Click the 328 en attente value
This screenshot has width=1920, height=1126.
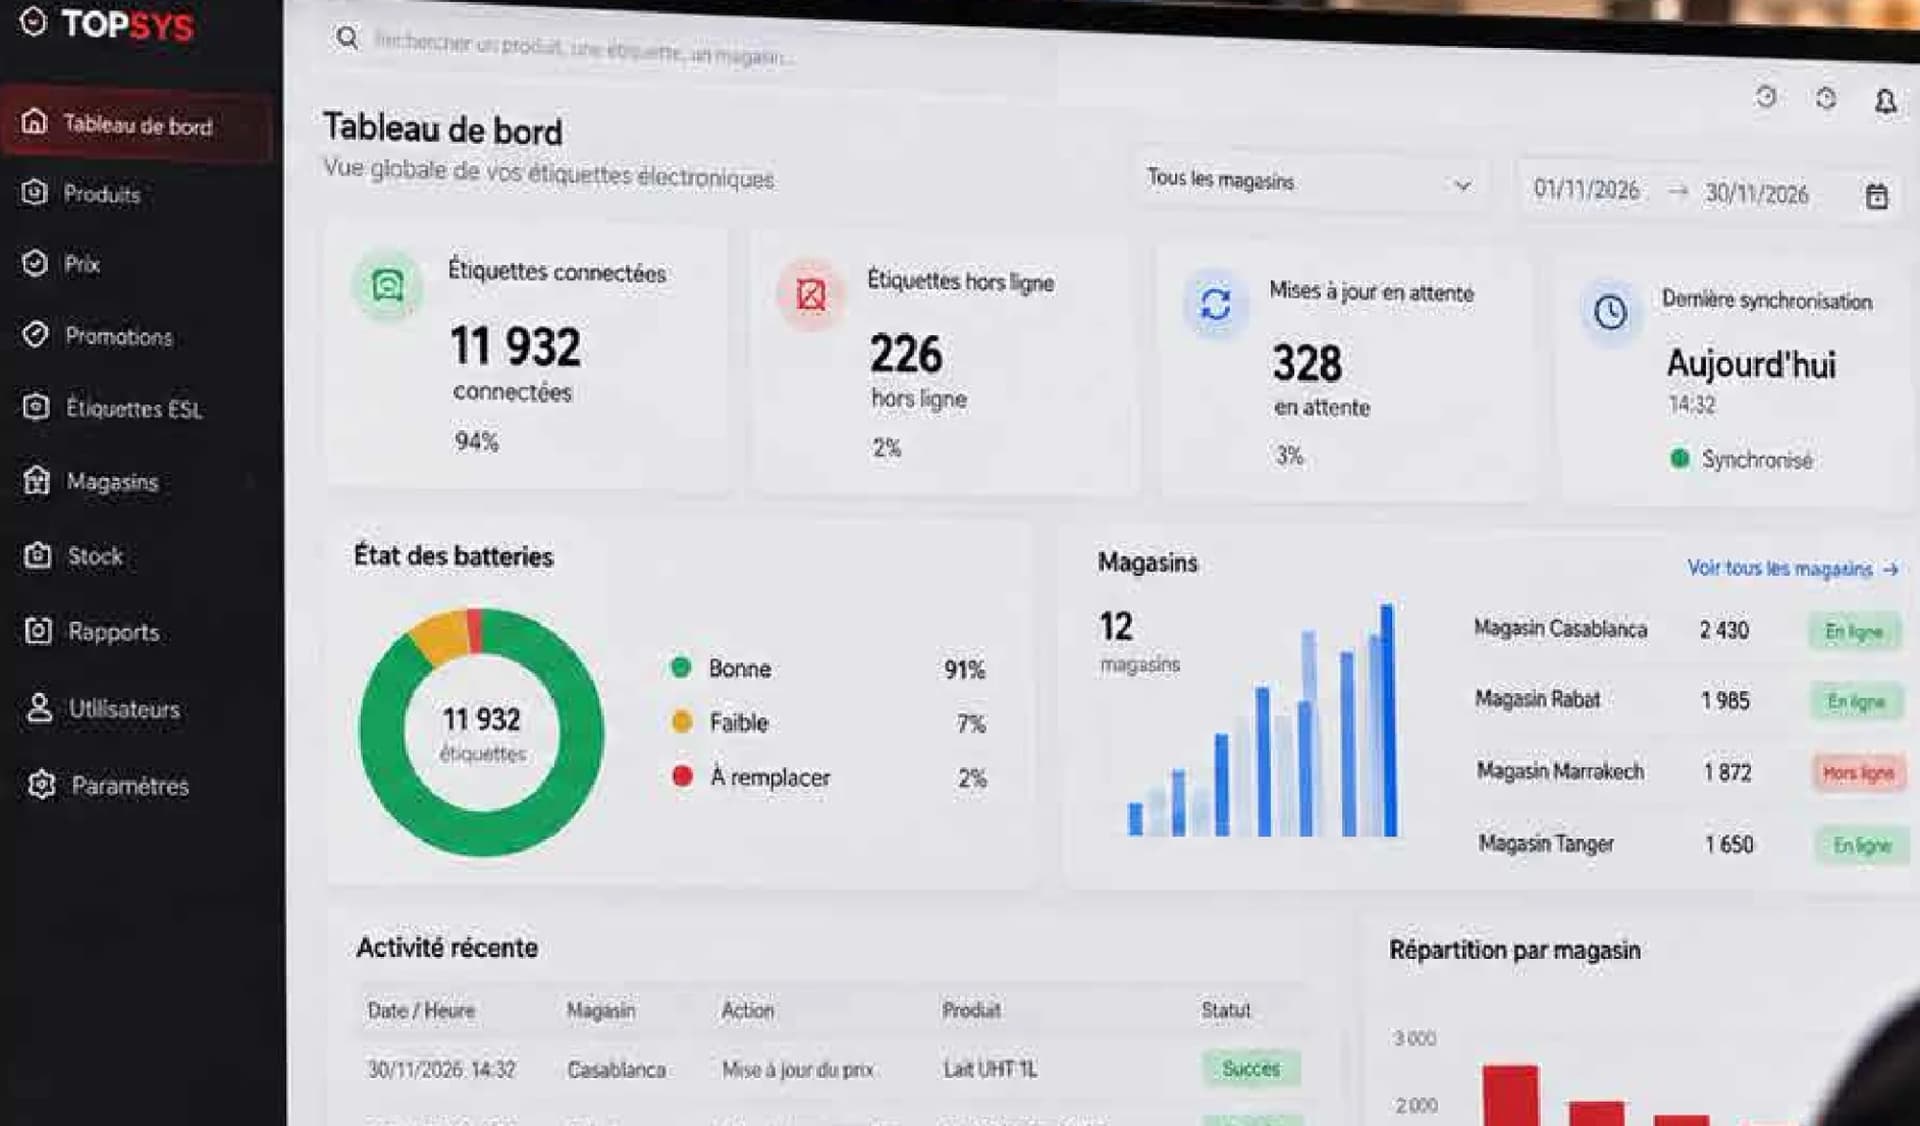[x=1307, y=363]
